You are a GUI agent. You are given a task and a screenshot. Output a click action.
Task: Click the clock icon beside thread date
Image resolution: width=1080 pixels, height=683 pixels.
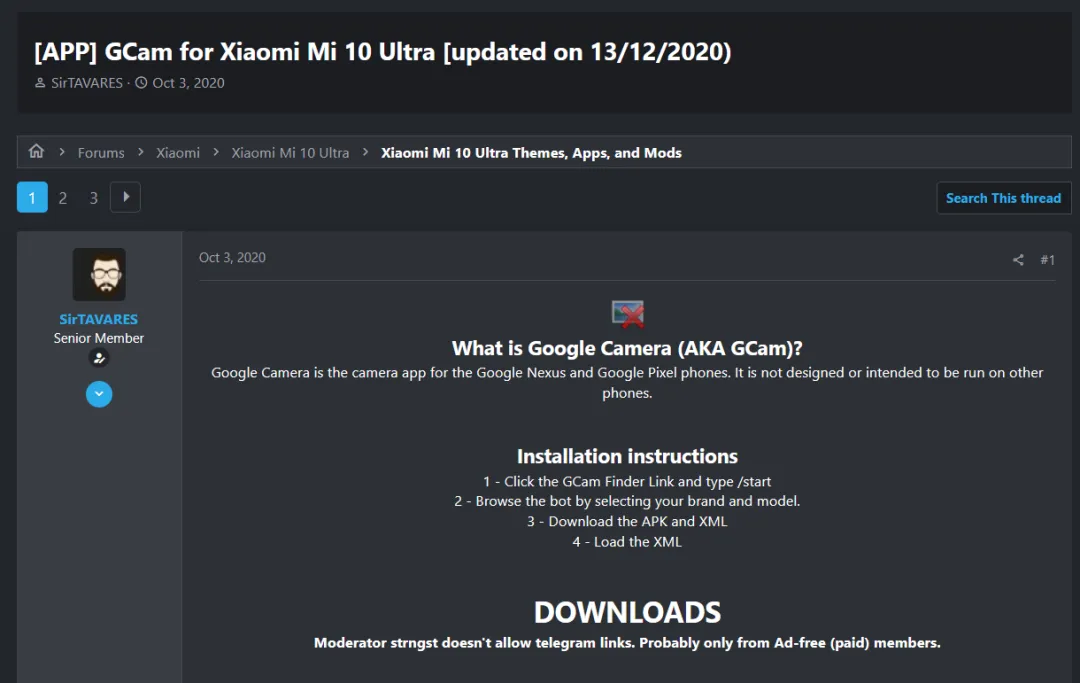141,83
